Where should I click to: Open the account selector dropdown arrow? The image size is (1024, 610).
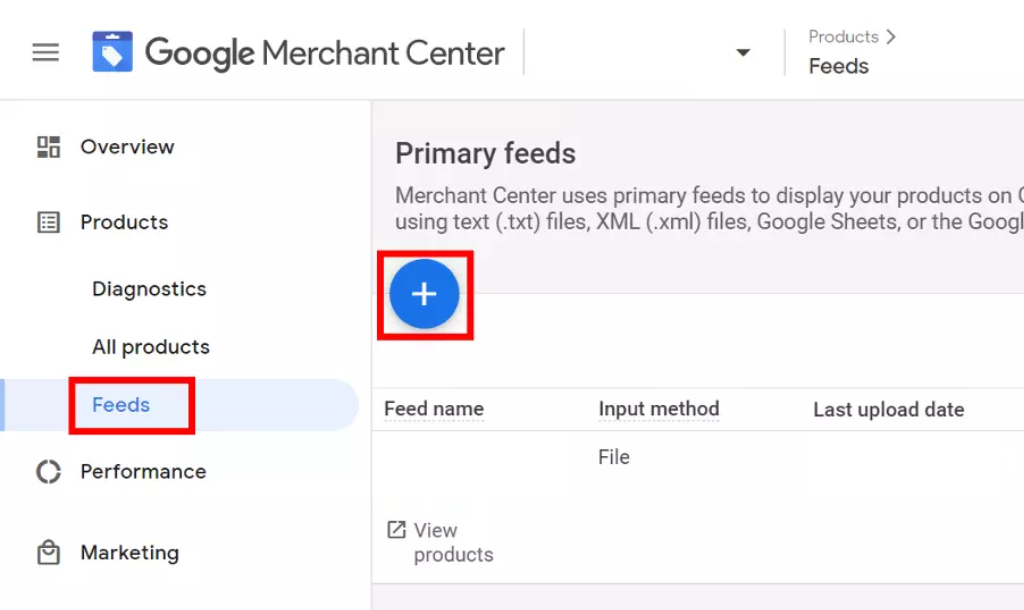coord(743,52)
